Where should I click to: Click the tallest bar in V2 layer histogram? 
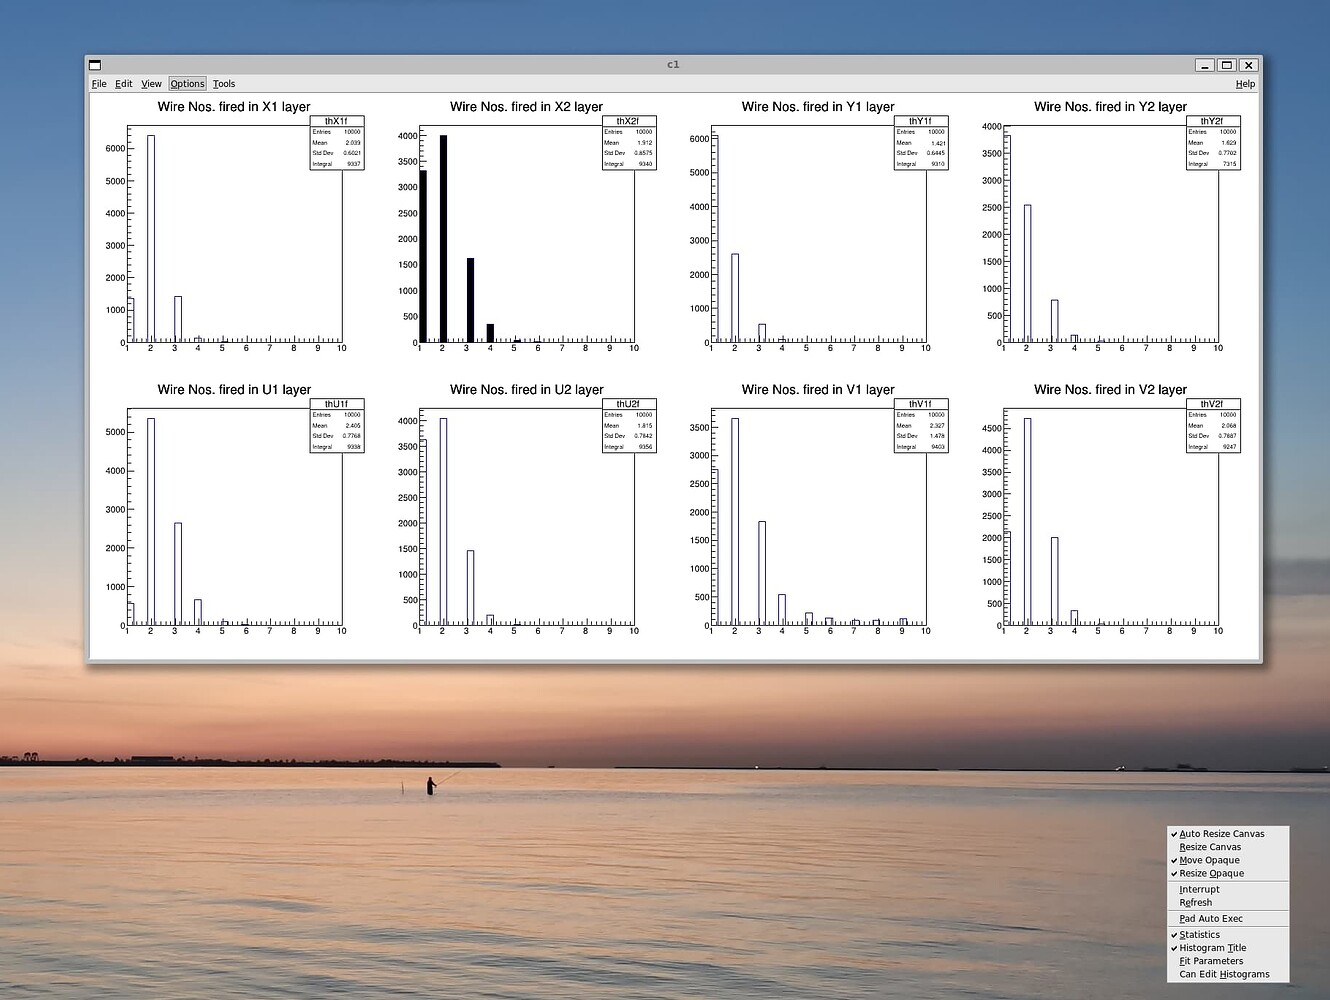[x=1027, y=522]
